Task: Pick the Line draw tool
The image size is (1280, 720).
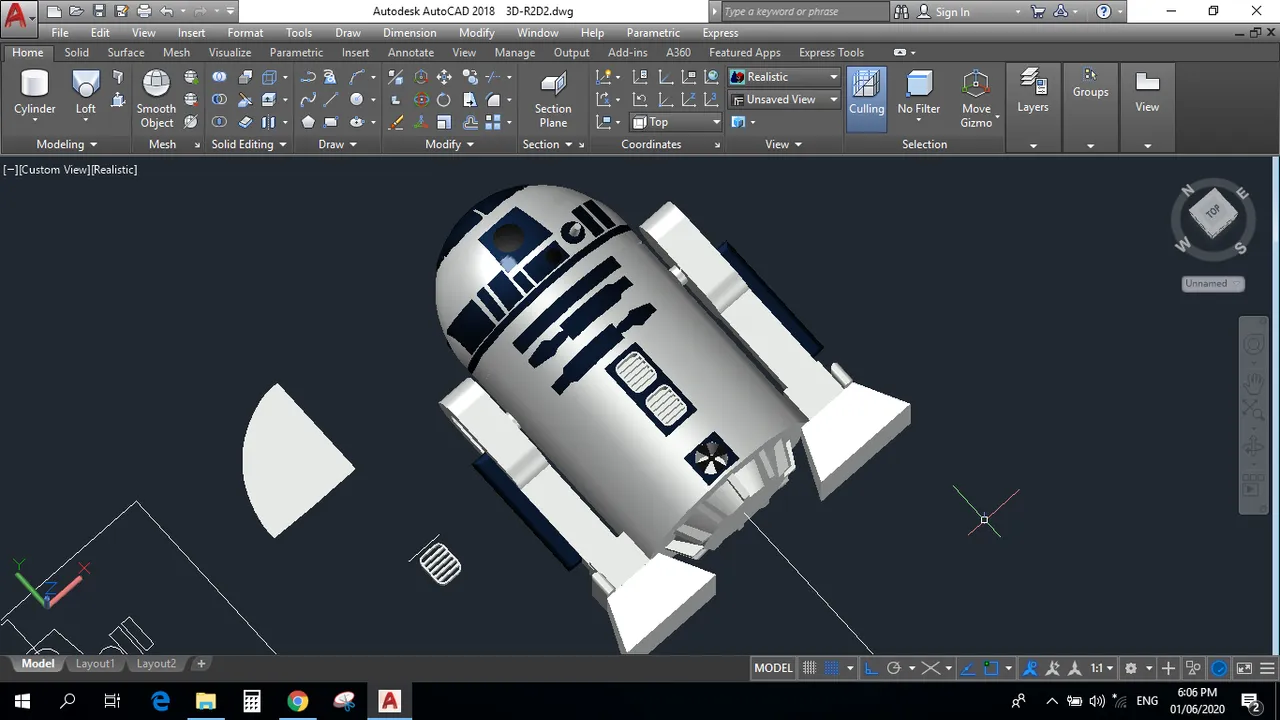Action: 331,100
